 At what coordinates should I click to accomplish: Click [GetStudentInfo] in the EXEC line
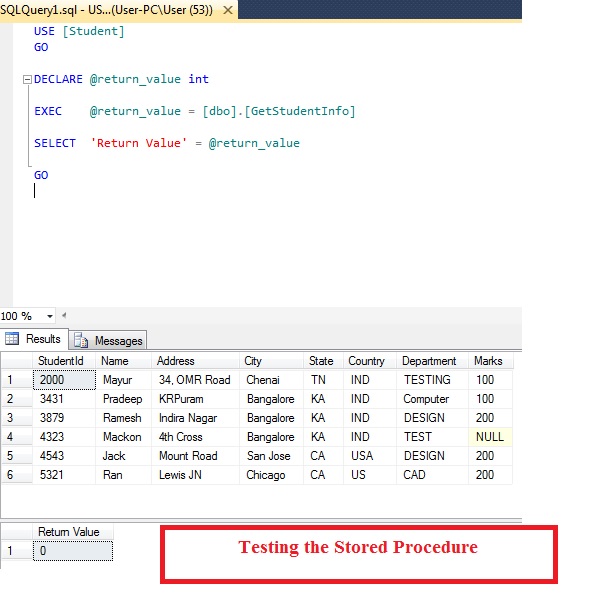pos(300,111)
